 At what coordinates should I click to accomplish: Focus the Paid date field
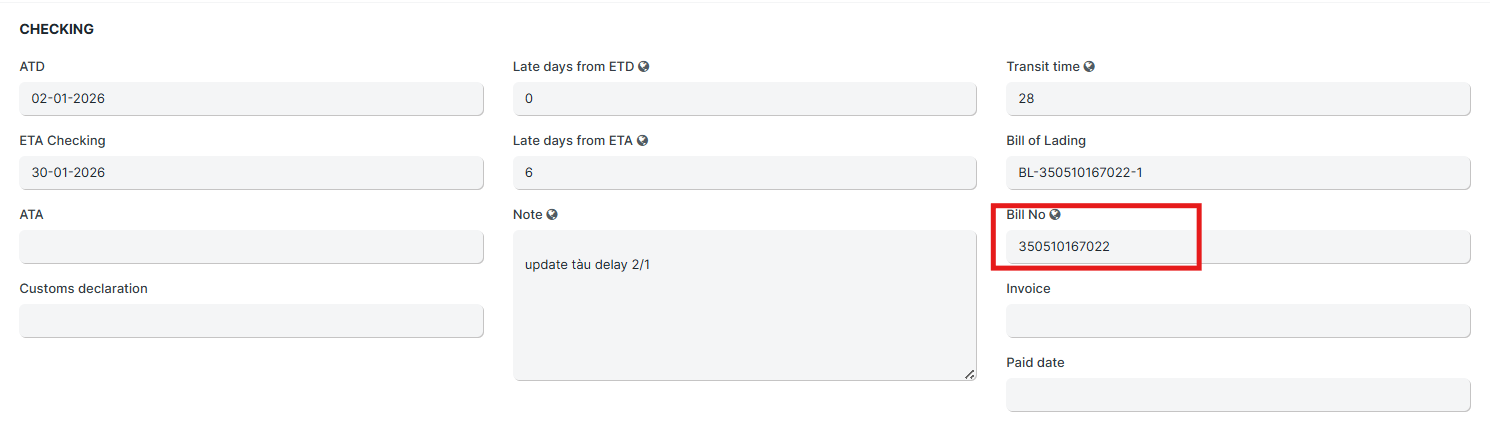pos(1238,395)
